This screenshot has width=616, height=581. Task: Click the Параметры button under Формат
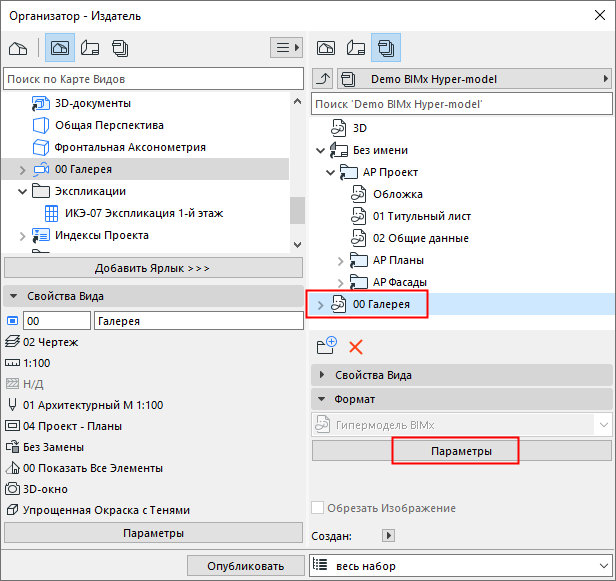[x=462, y=451]
